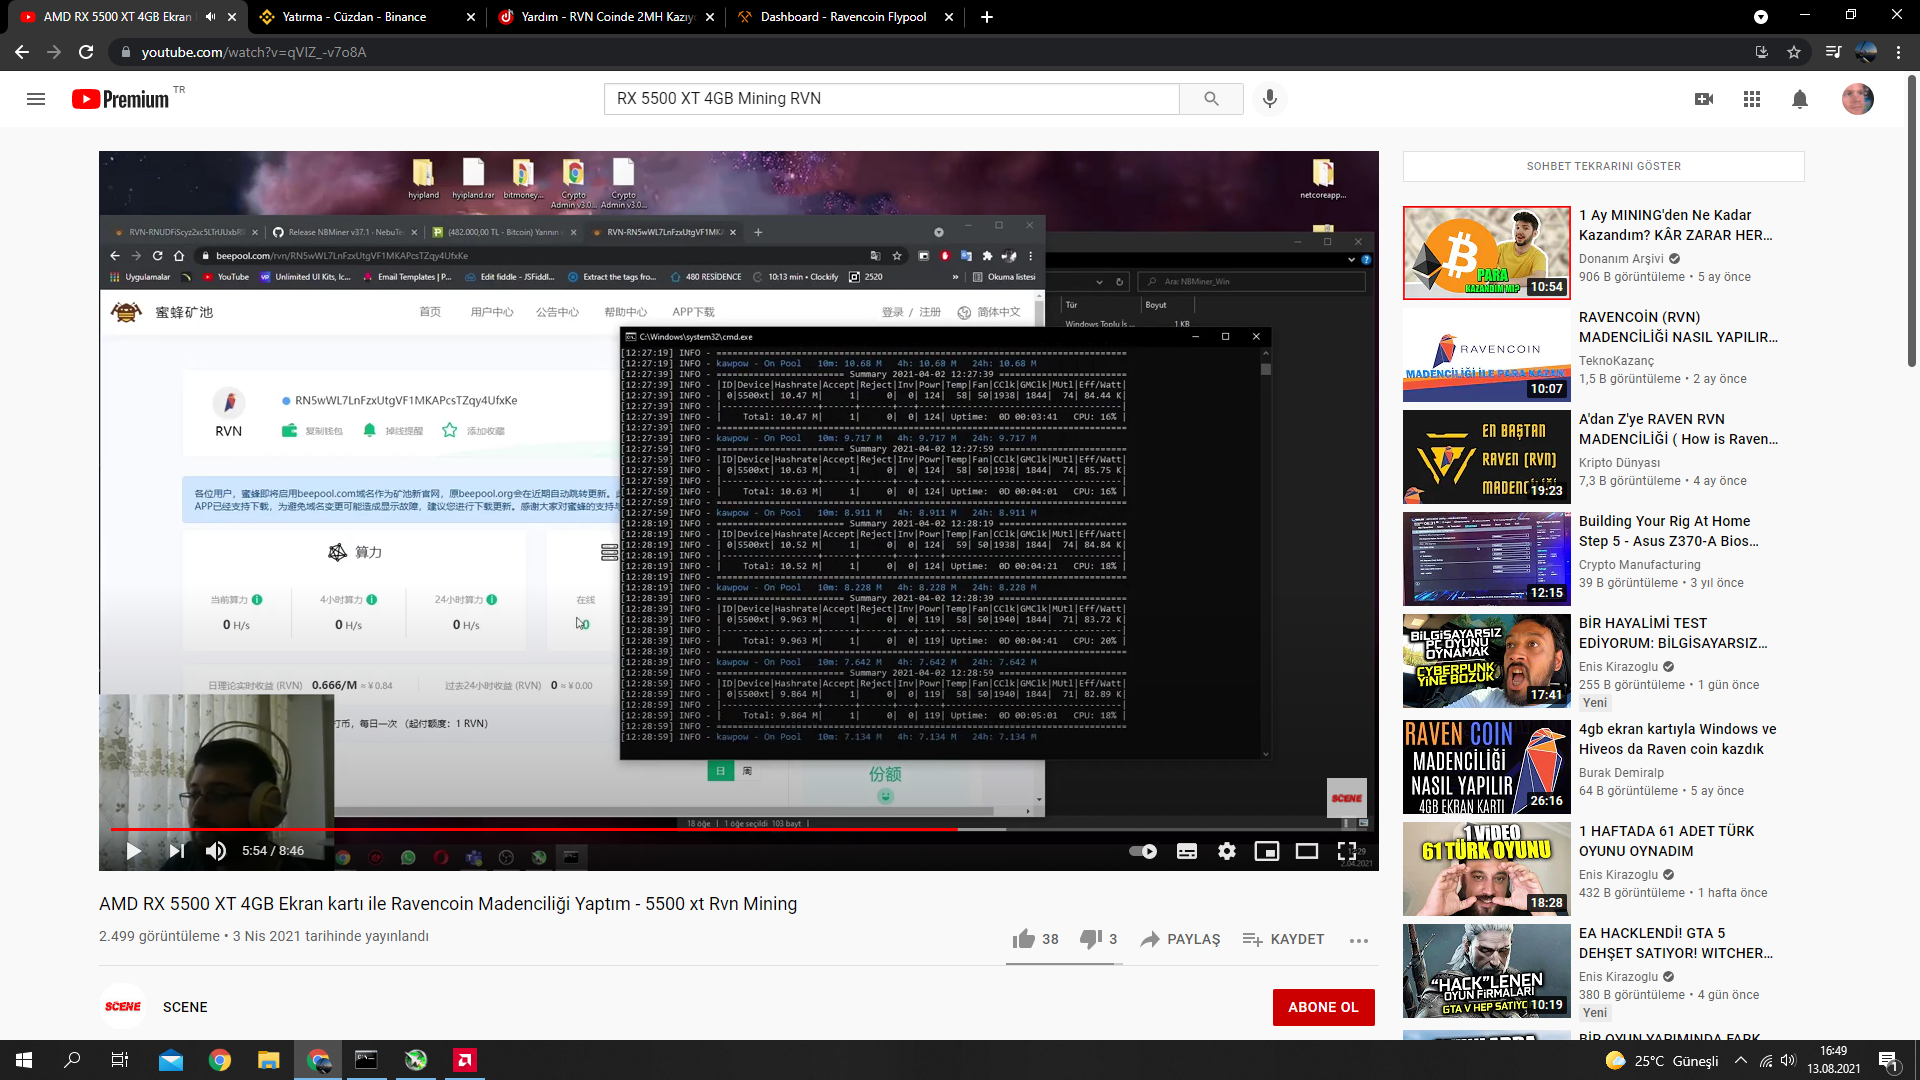
Task: Mute the video player volume
Action: 216,851
